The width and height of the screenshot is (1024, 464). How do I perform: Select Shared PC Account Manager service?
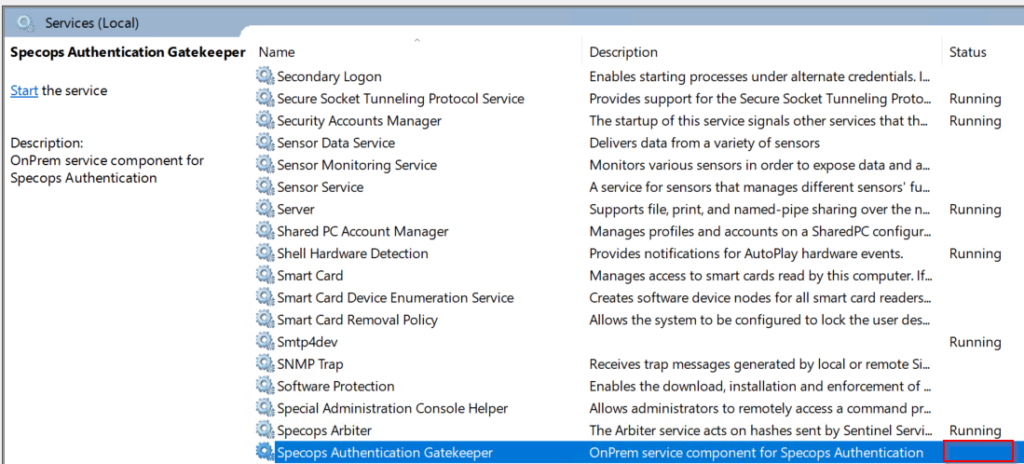point(363,231)
